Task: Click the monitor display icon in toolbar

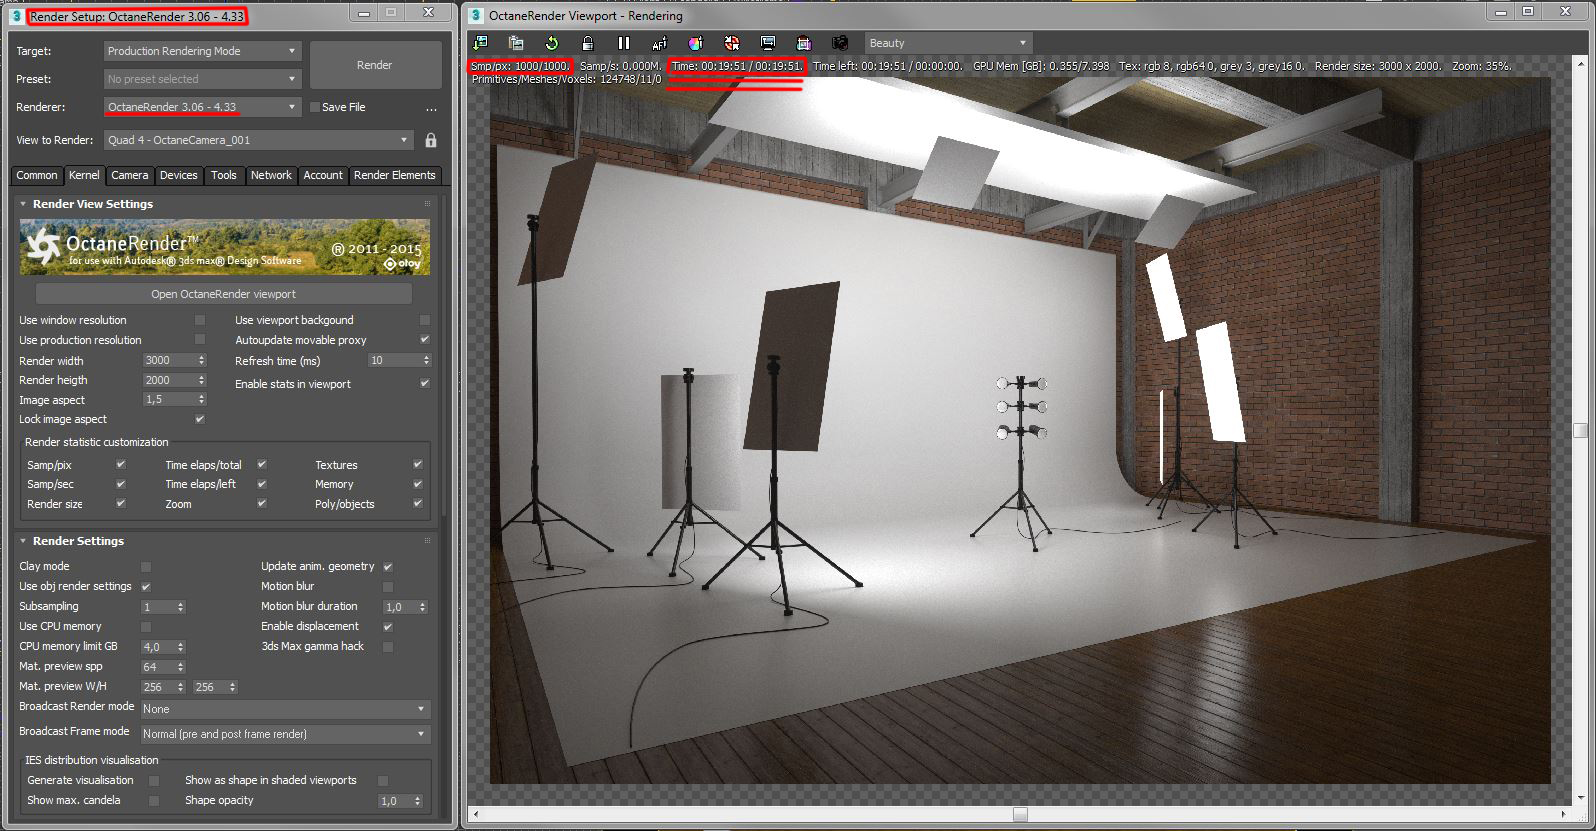Action: [x=768, y=43]
